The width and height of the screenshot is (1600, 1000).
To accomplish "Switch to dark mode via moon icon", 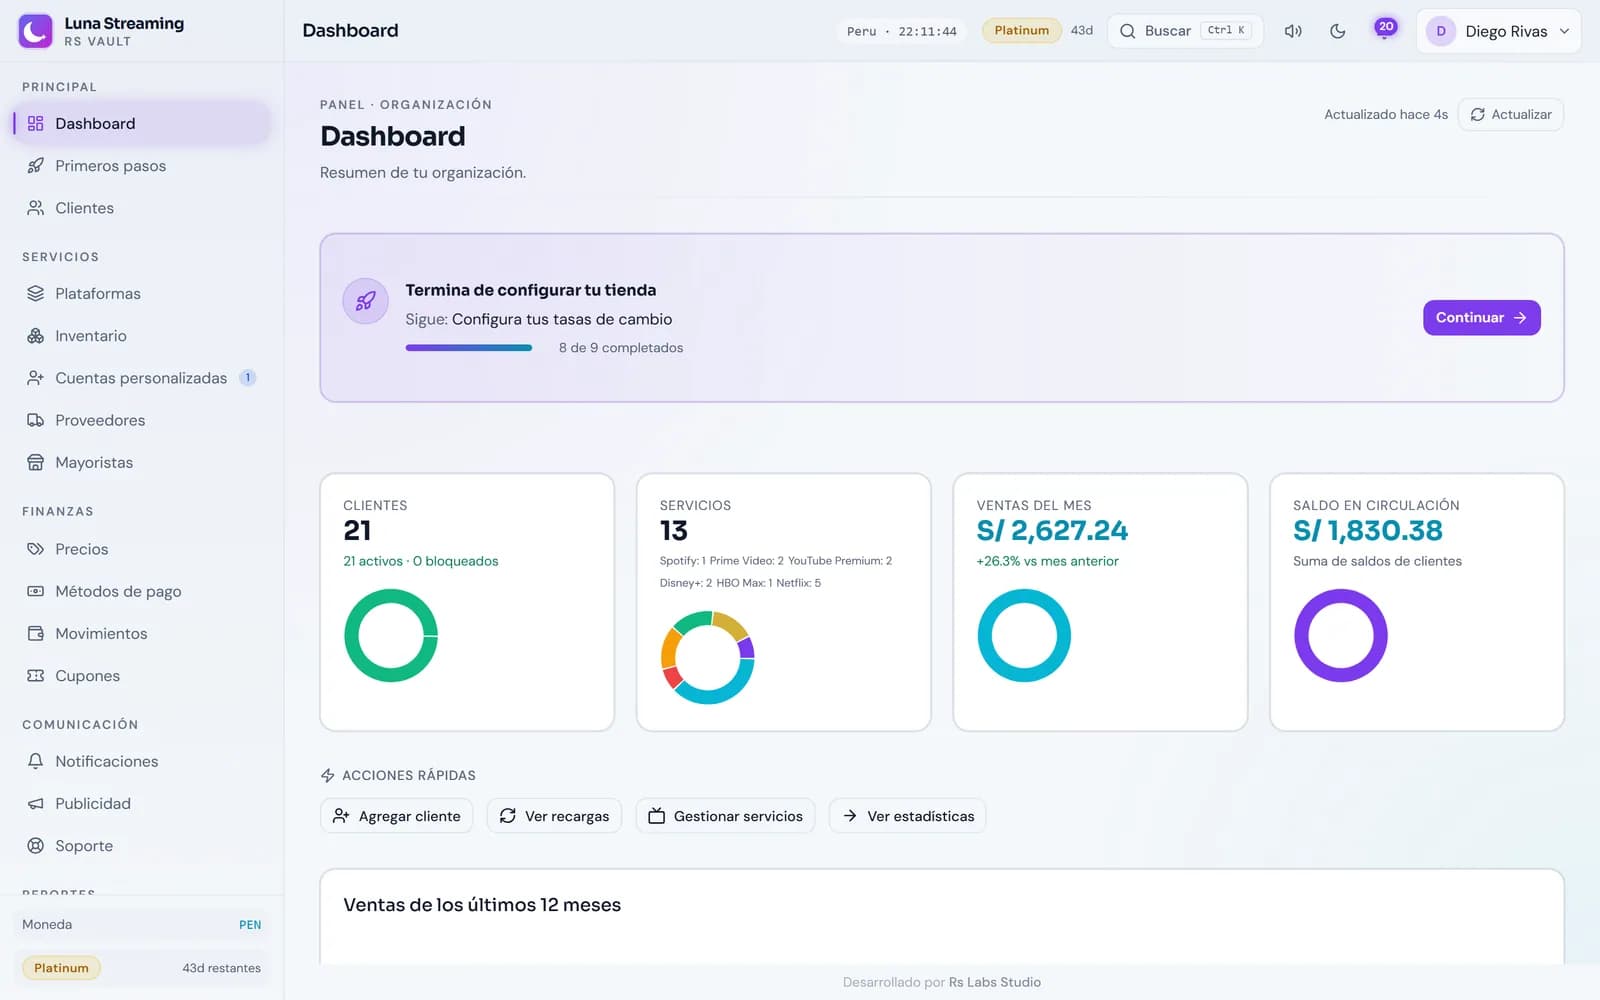I will pyautogui.click(x=1338, y=31).
